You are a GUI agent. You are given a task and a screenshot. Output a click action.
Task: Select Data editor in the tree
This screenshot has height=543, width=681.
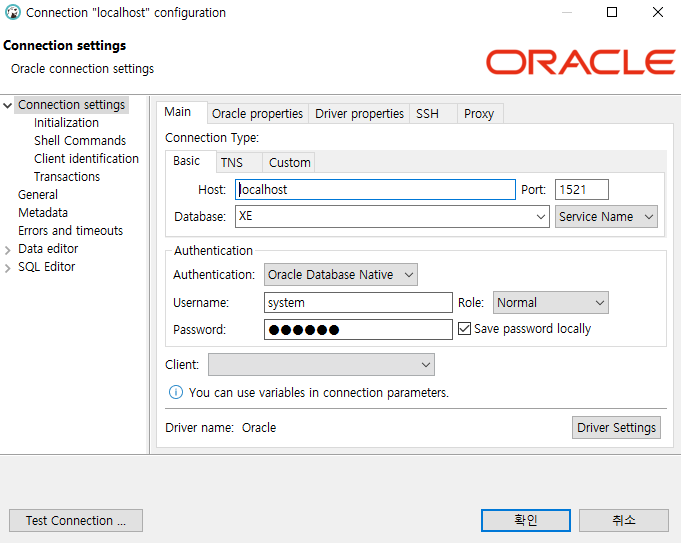[x=48, y=249]
